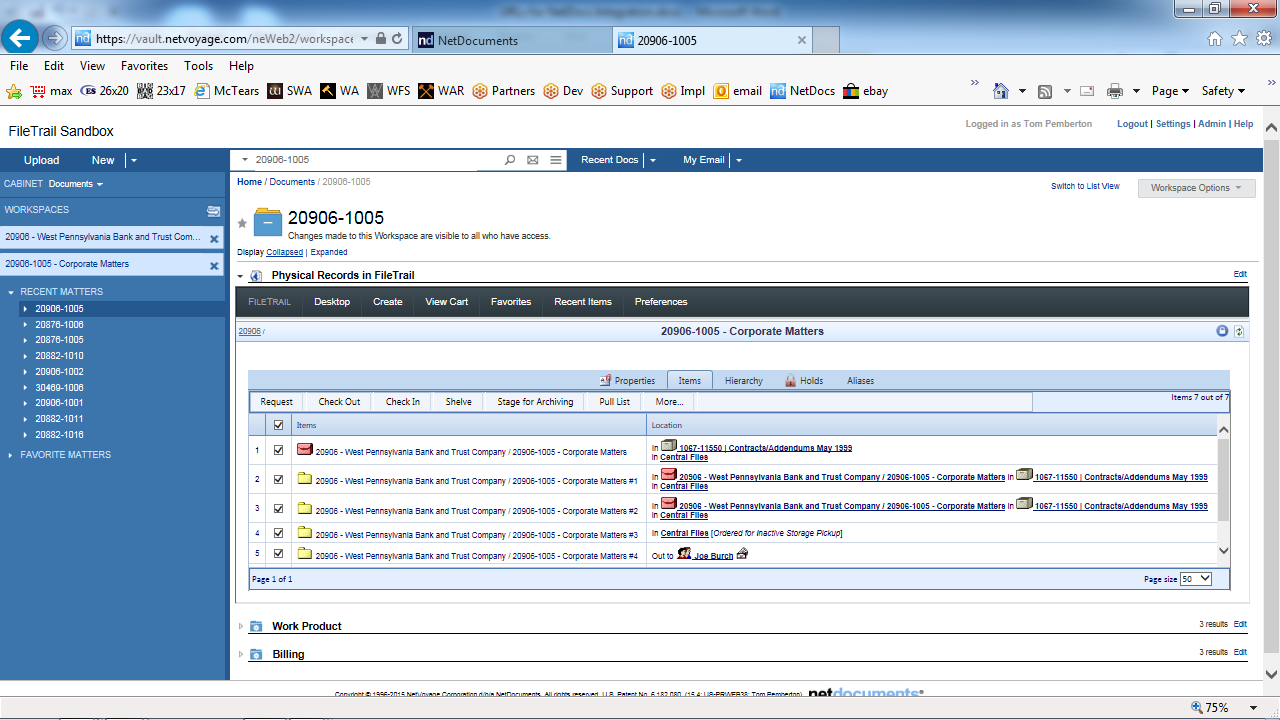The image size is (1280, 720).
Task: Click the Pull List button
Action: (x=615, y=402)
